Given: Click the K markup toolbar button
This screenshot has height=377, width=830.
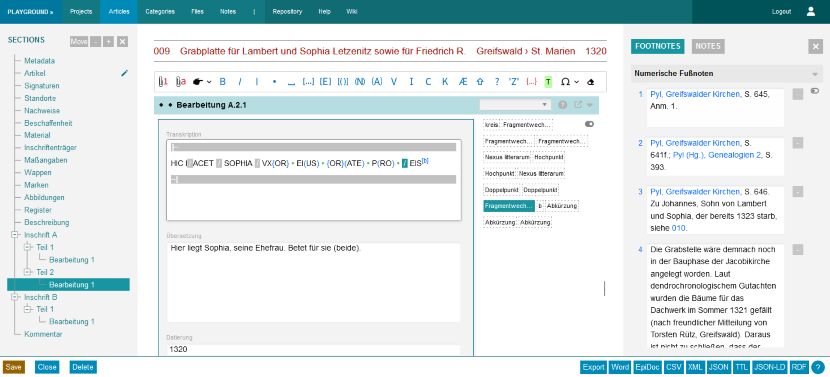Looking at the screenshot, I should (445, 82).
